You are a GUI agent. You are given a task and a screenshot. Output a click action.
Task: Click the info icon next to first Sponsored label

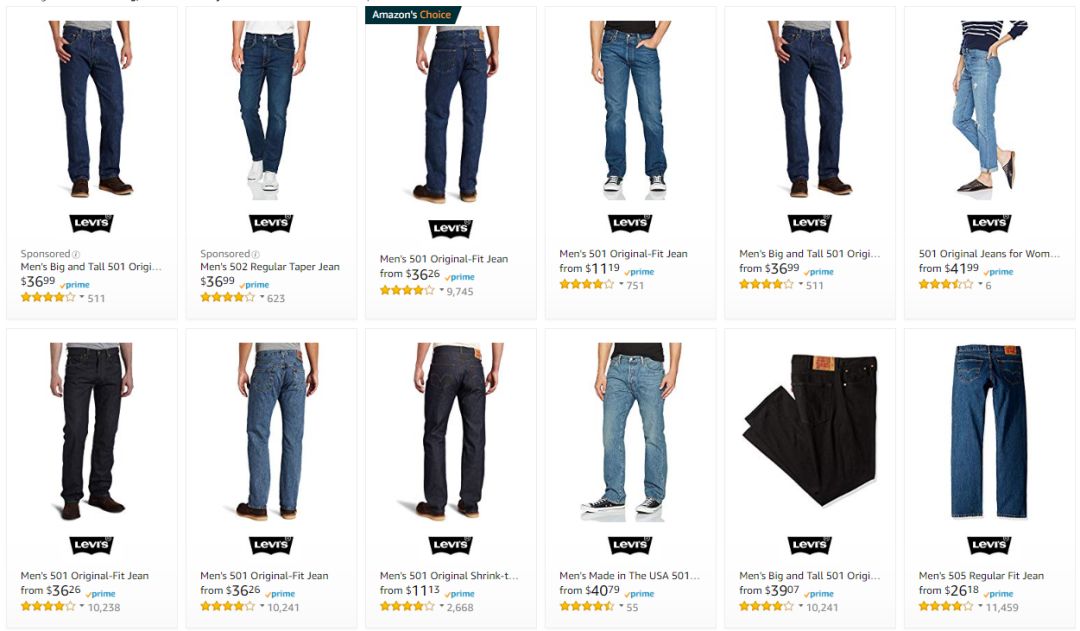[x=76, y=254]
